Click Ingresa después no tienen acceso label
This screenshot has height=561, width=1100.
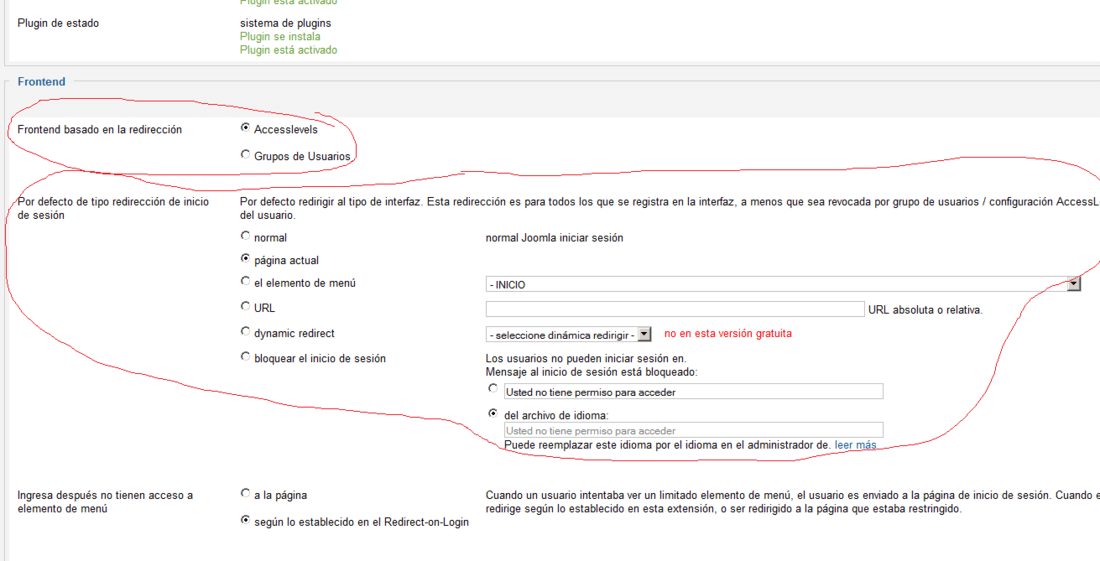pyautogui.click(x=105, y=502)
